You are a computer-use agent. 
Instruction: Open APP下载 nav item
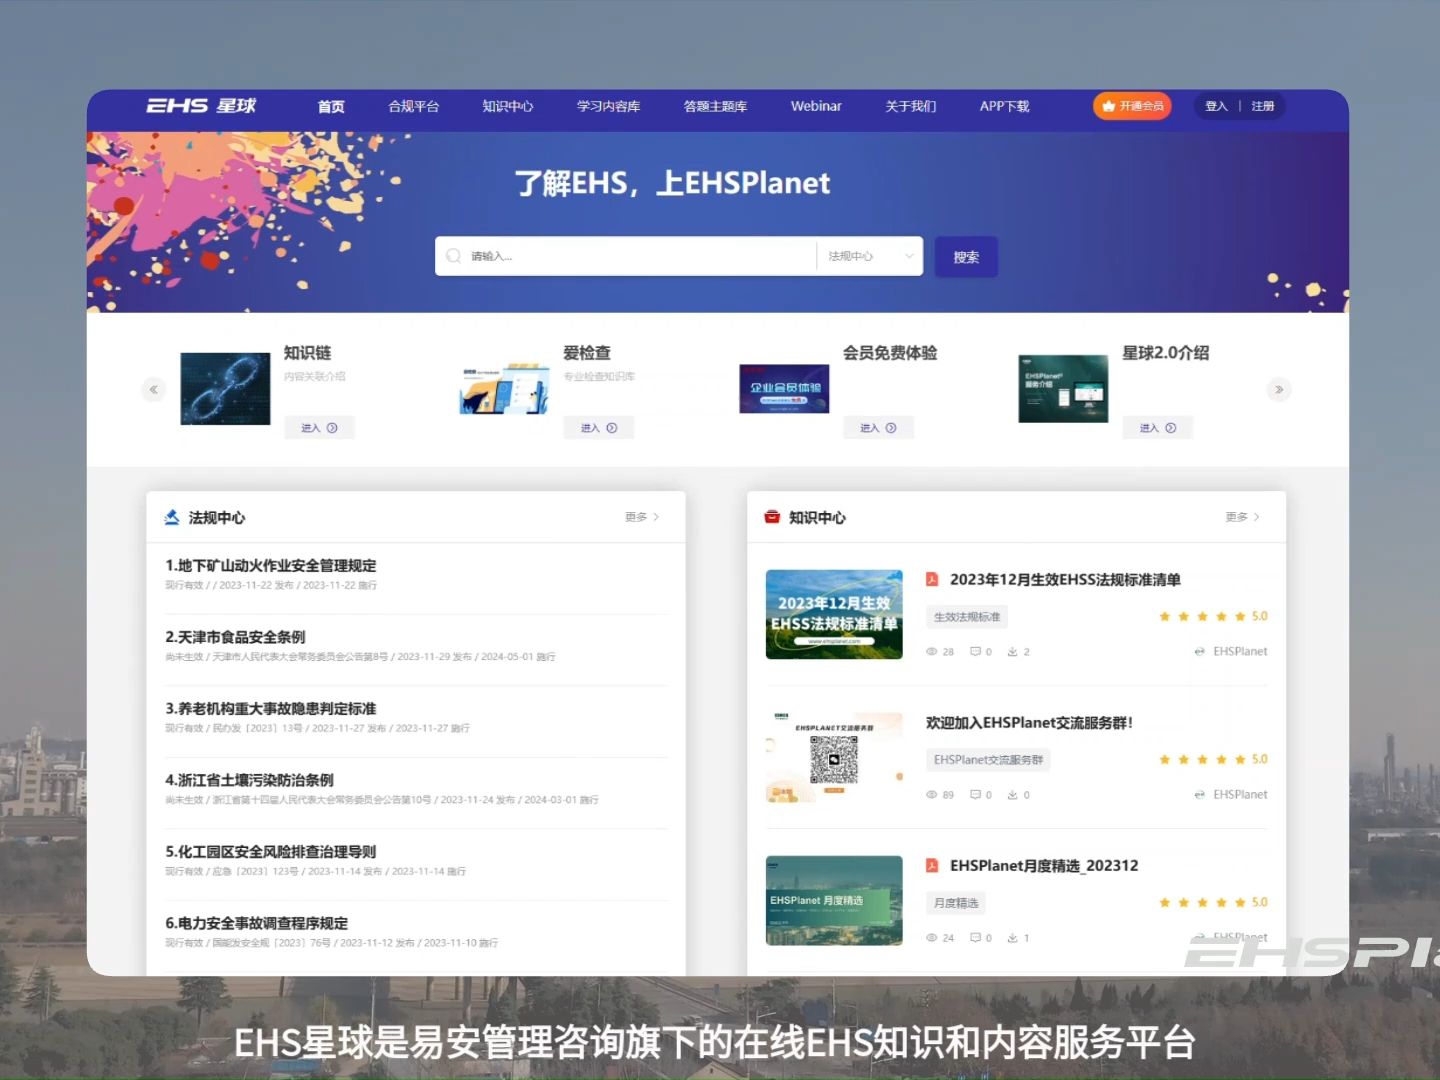(1004, 106)
